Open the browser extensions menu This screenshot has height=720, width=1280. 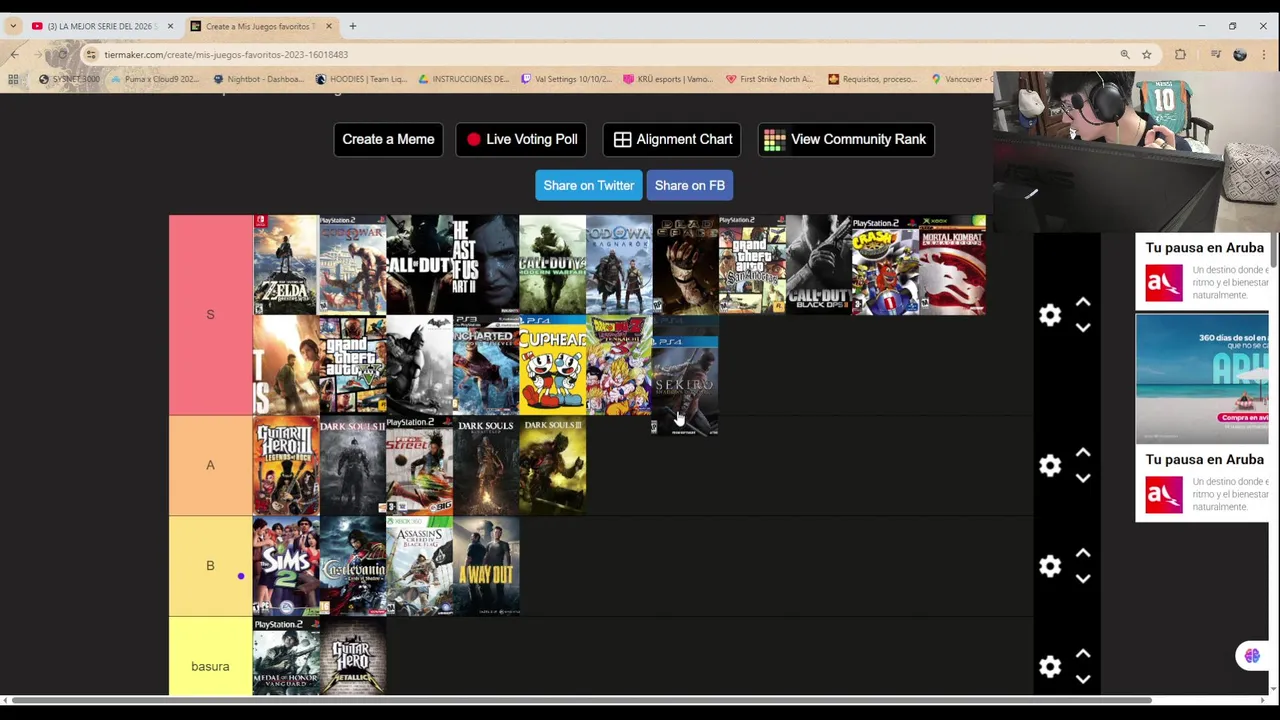(x=1181, y=54)
